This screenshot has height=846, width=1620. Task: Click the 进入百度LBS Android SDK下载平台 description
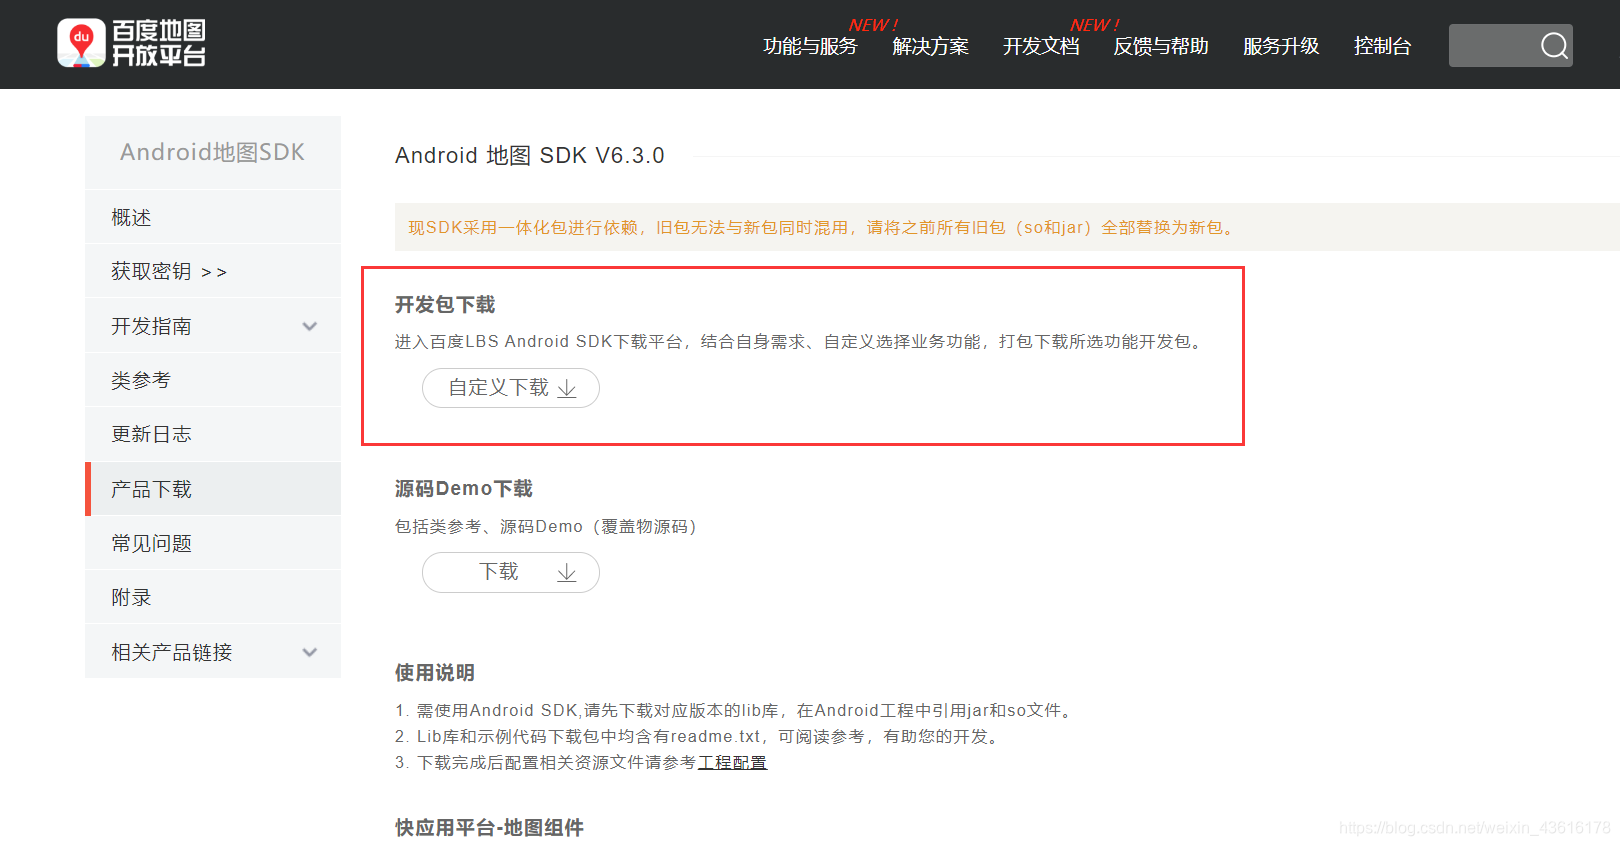click(x=801, y=341)
